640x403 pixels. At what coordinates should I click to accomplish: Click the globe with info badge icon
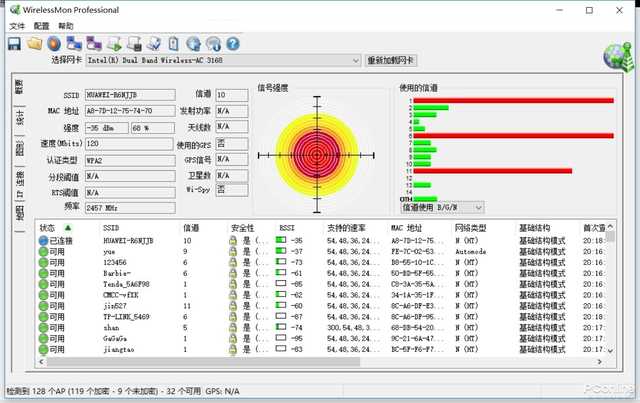pos(213,44)
